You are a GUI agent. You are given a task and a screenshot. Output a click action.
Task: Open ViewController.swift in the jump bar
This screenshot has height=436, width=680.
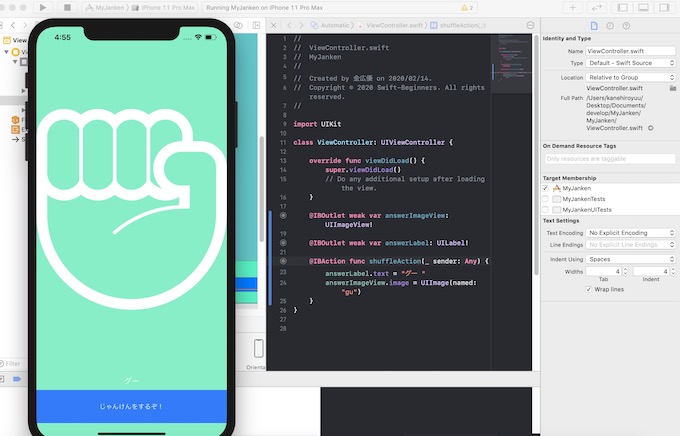pyautogui.click(x=390, y=25)
